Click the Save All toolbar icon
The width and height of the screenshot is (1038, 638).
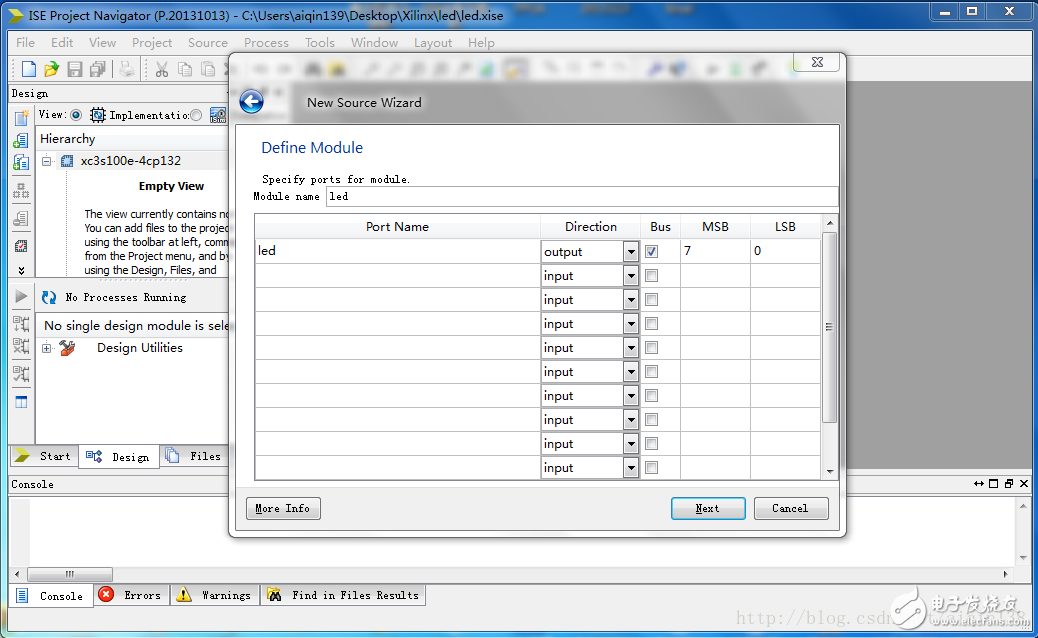(99, 69)
